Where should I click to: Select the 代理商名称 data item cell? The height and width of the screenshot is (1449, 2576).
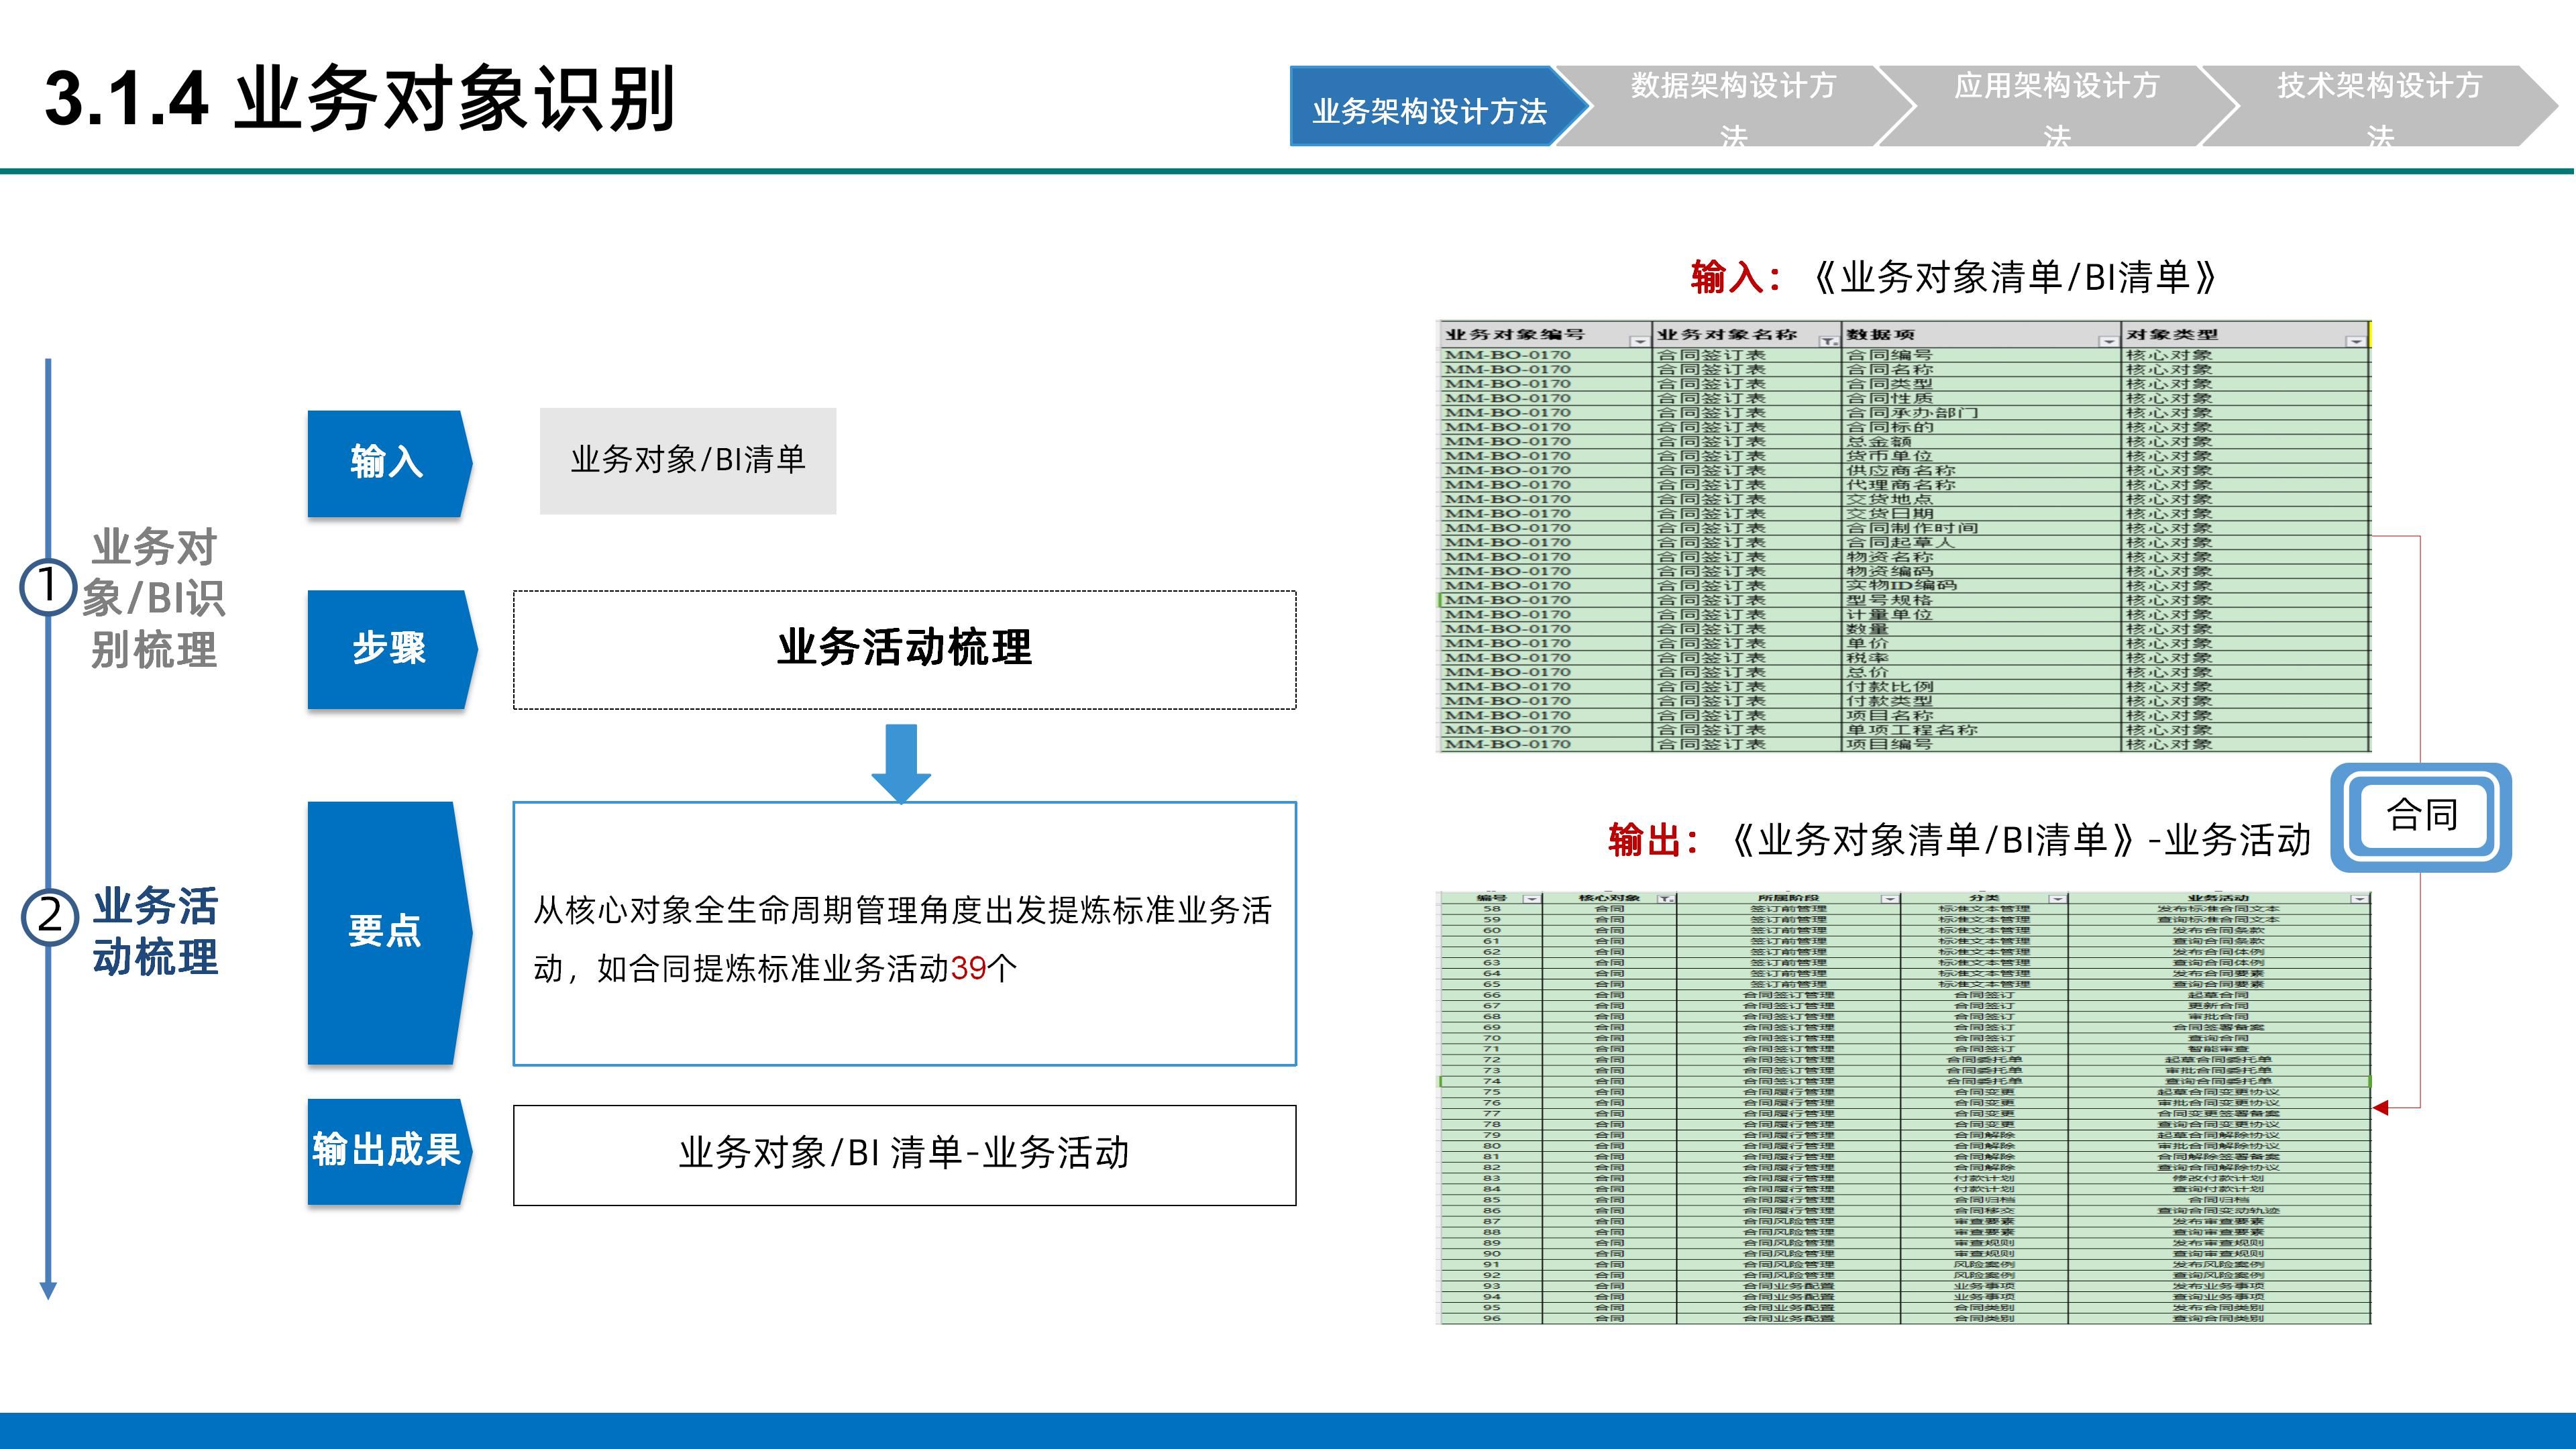pos(1982,485)
